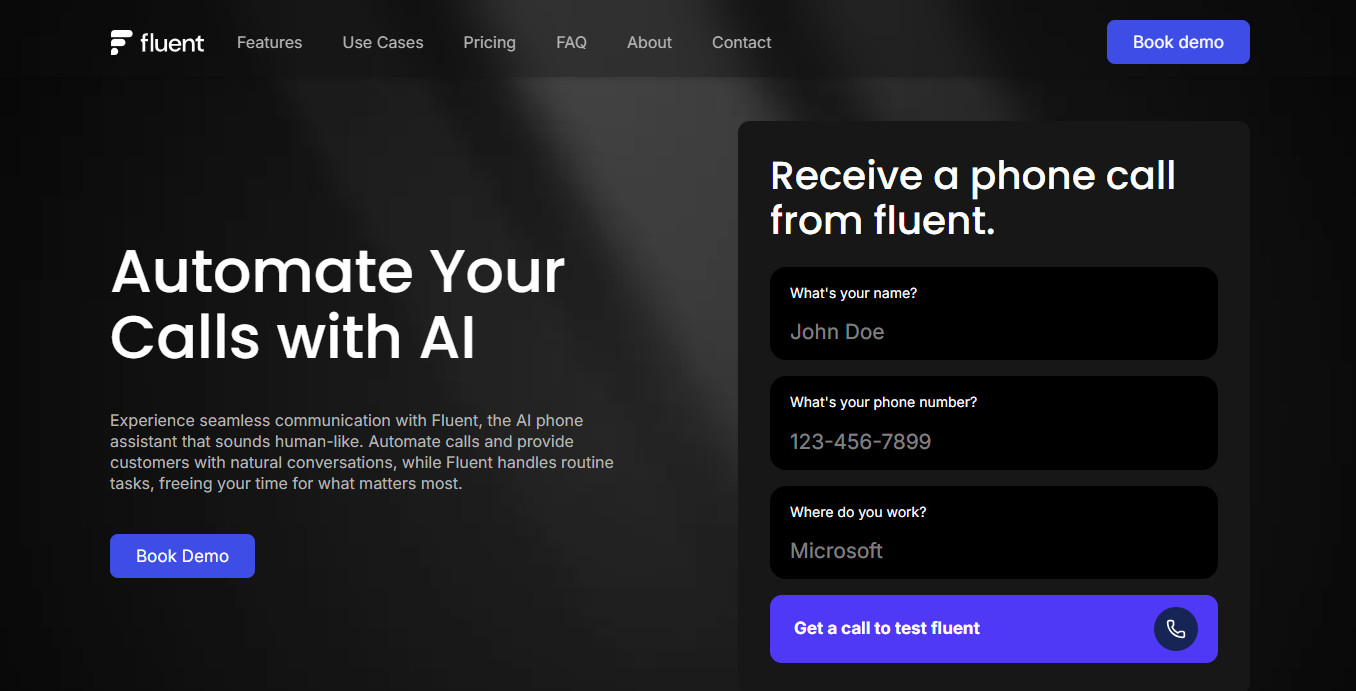
Task: Click the Book demo button in the header
Action: [1178, 42]
